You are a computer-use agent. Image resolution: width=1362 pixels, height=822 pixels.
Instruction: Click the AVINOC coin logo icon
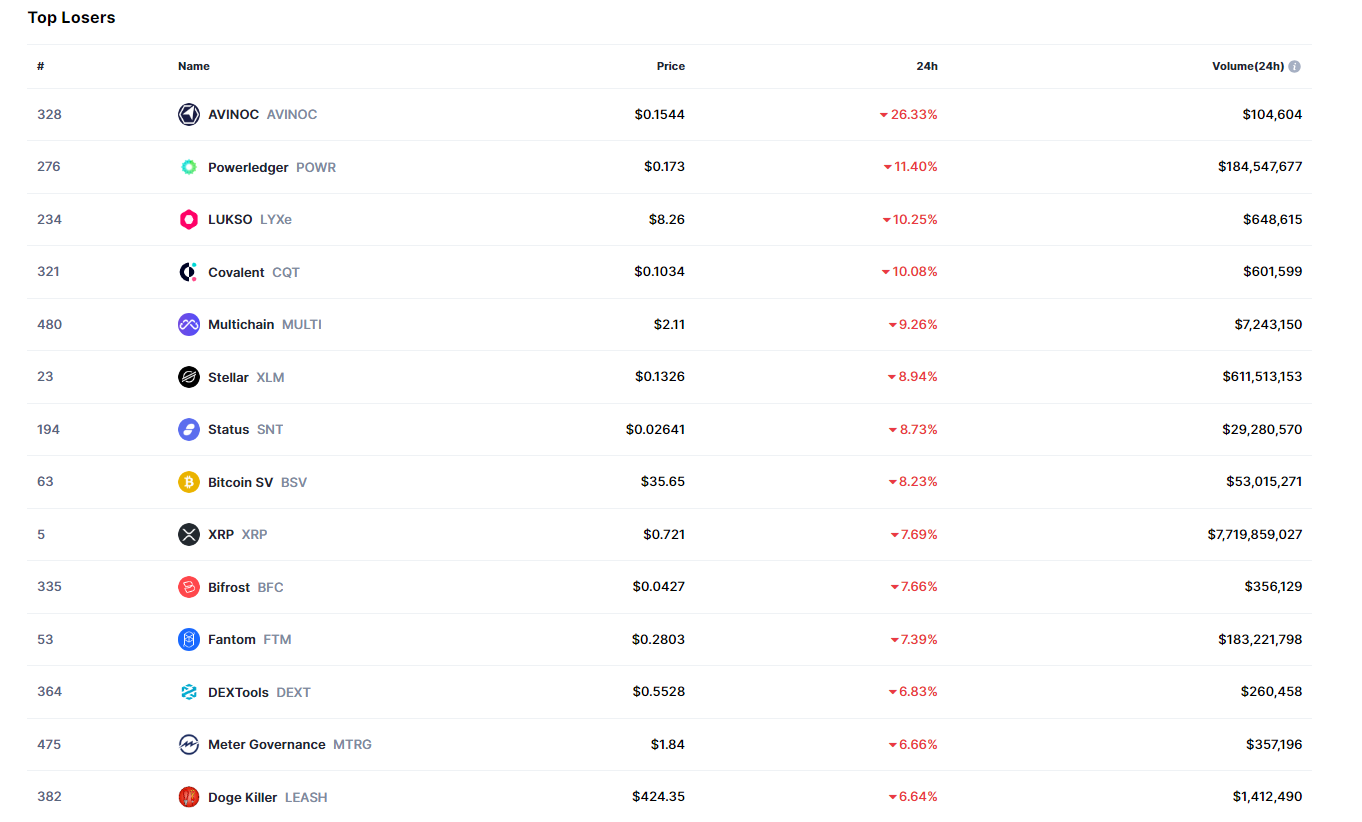pos(189,114)
